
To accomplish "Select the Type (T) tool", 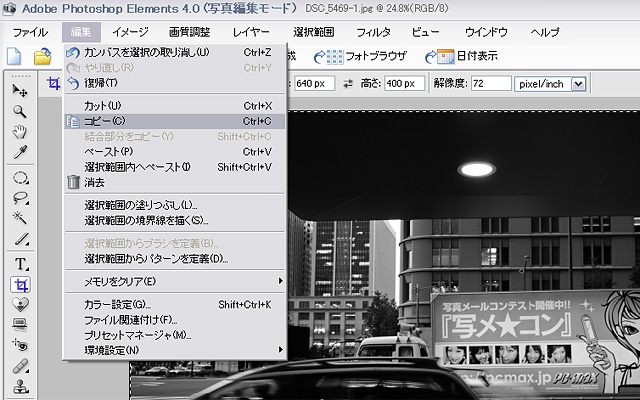I will (20, 264).
